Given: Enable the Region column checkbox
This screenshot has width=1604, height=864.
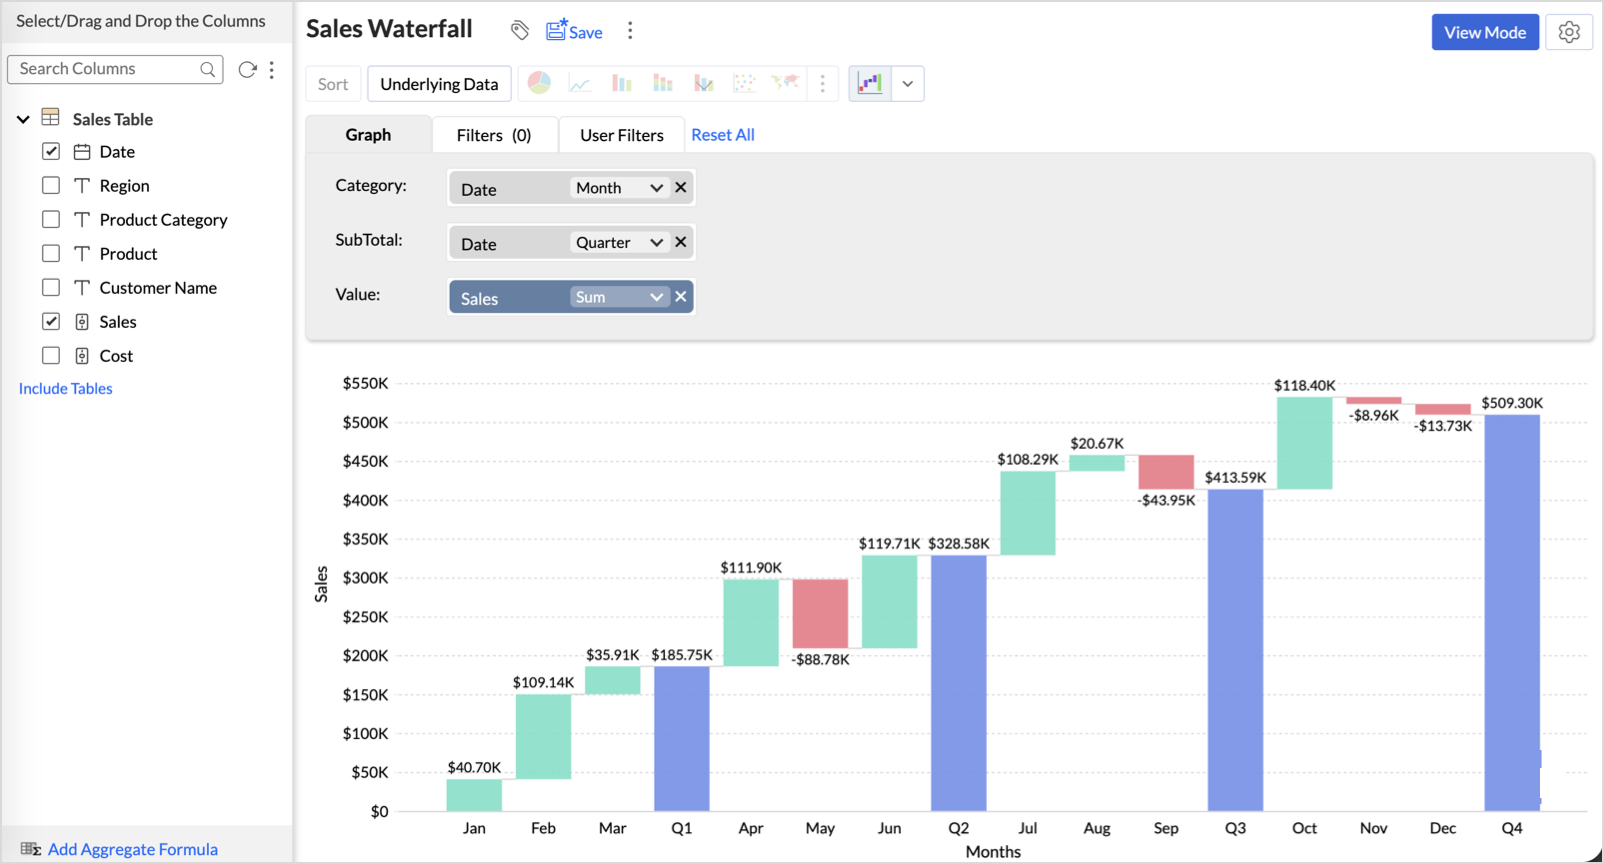Looking at the screenshot, I should (x=51, y=185).
